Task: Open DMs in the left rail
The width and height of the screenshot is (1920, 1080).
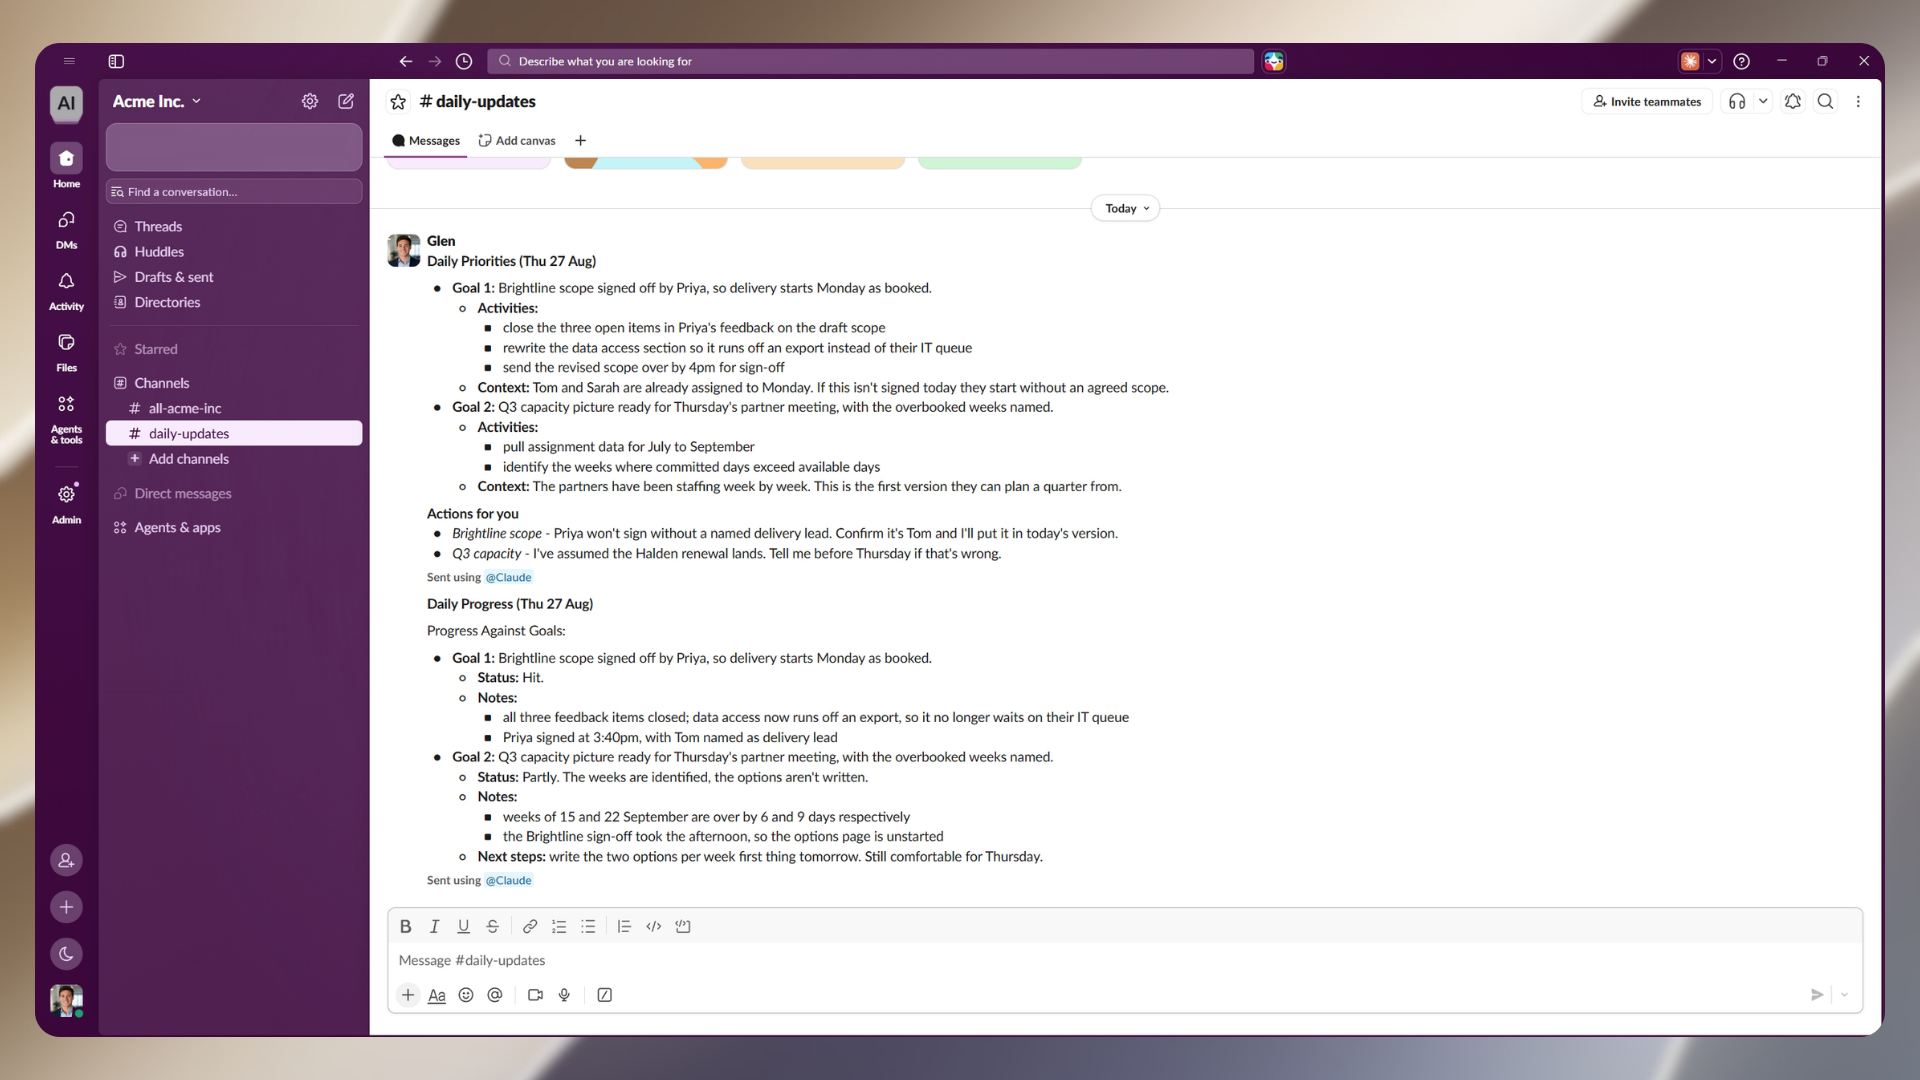Action: (66, 229)
